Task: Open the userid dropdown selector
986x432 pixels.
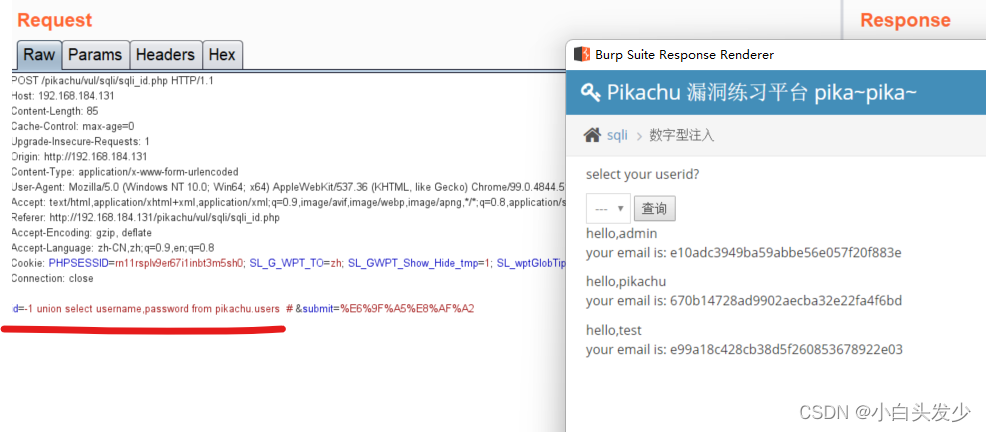Action: 608,209
